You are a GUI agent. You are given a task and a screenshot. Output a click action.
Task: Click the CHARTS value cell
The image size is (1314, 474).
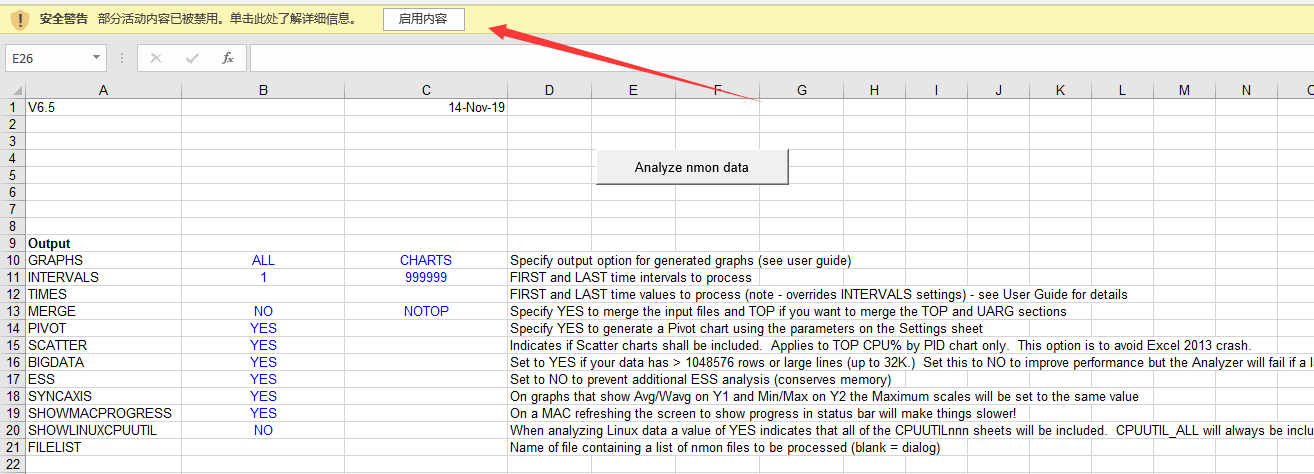click(x=426, y=260)
